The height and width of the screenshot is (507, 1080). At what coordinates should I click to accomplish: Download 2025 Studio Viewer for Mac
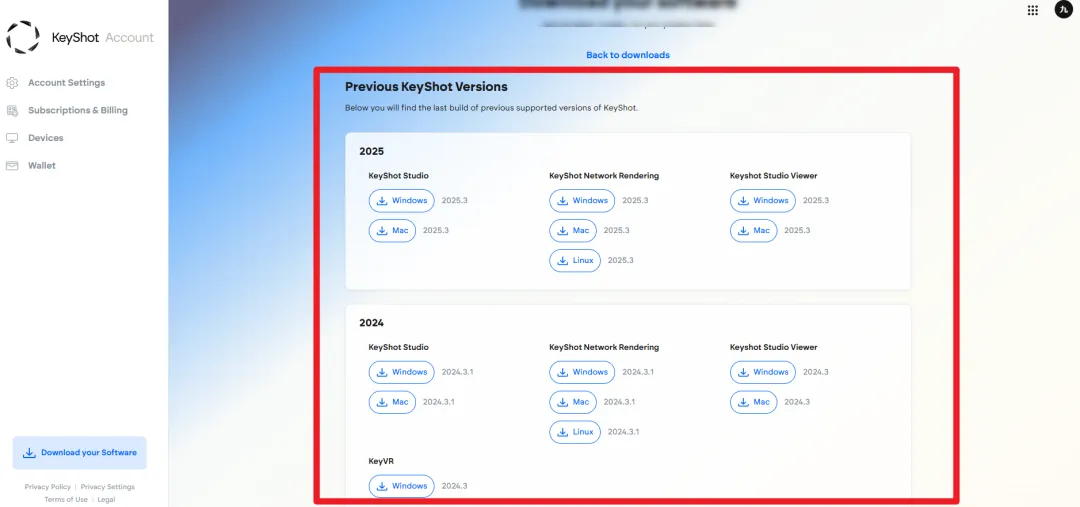(754, 231)
